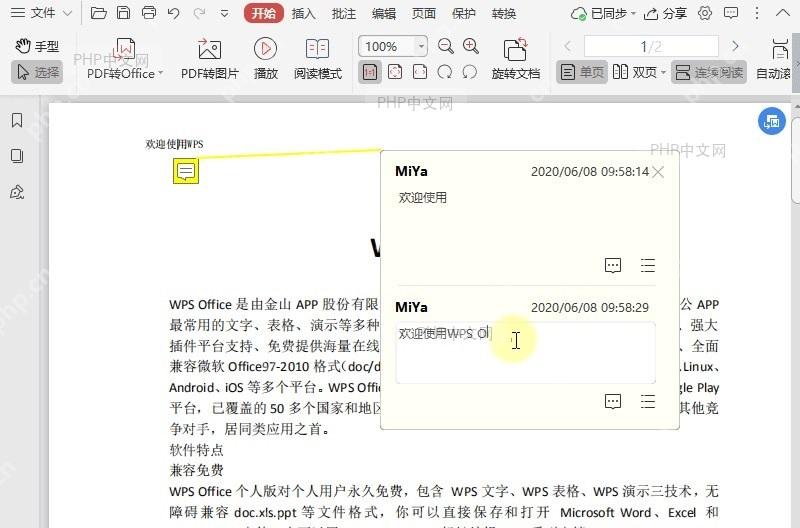
Task: Close the MiYa comment popup
Action: coord(658,172)
